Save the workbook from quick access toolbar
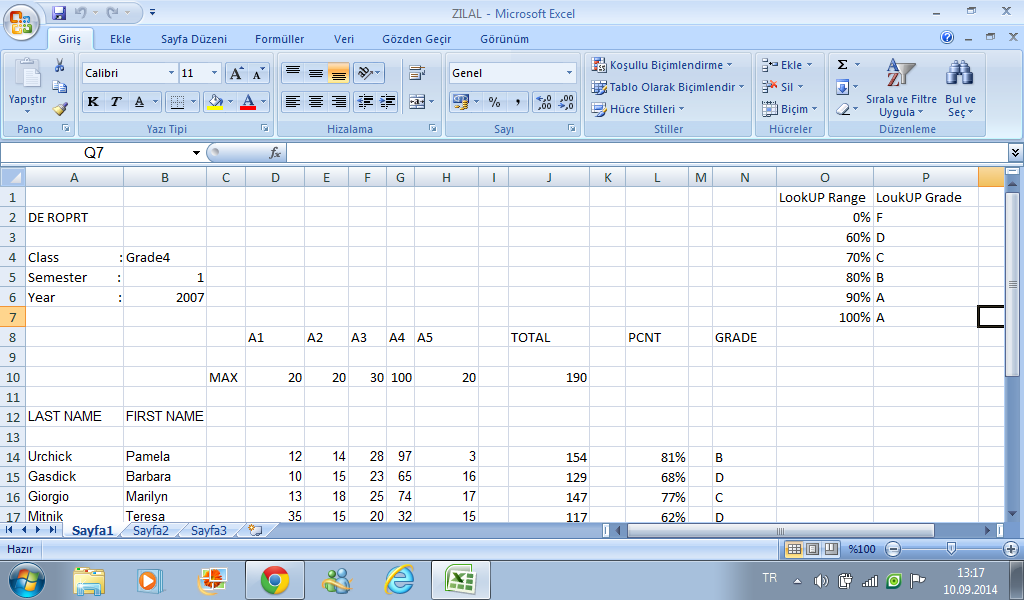Image resolution: width=1024 pixels, height=600 pixels. click(x=59, y=12)
